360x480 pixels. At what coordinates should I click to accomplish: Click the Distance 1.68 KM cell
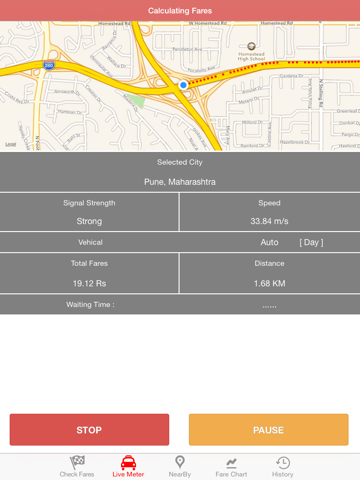[270, 273]
